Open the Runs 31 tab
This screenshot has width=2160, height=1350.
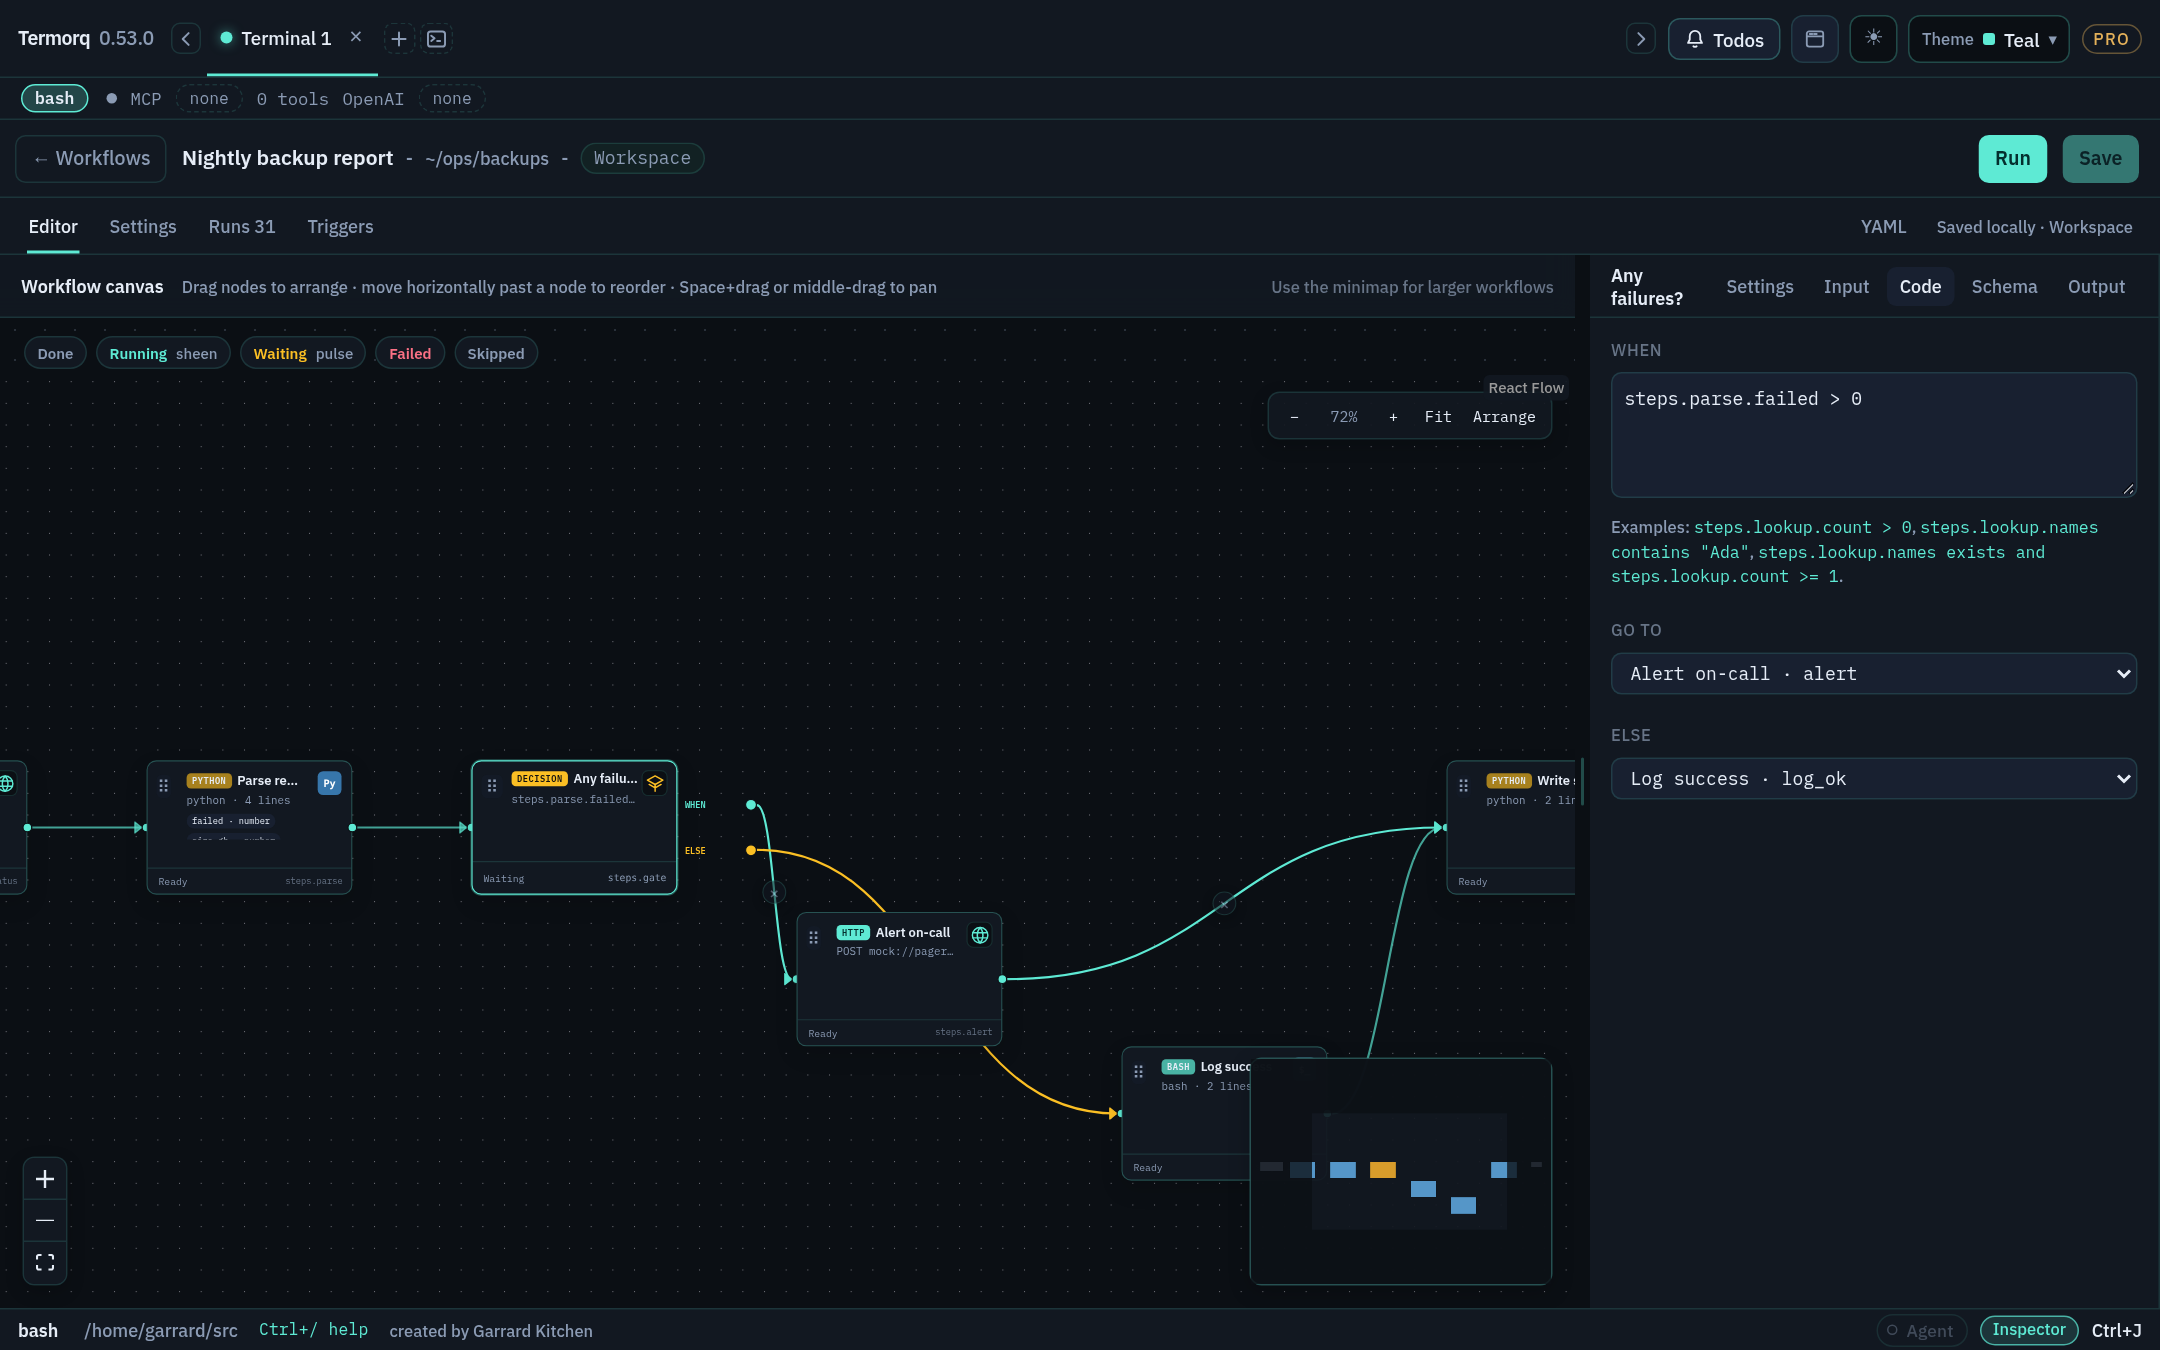click(242, 227)
